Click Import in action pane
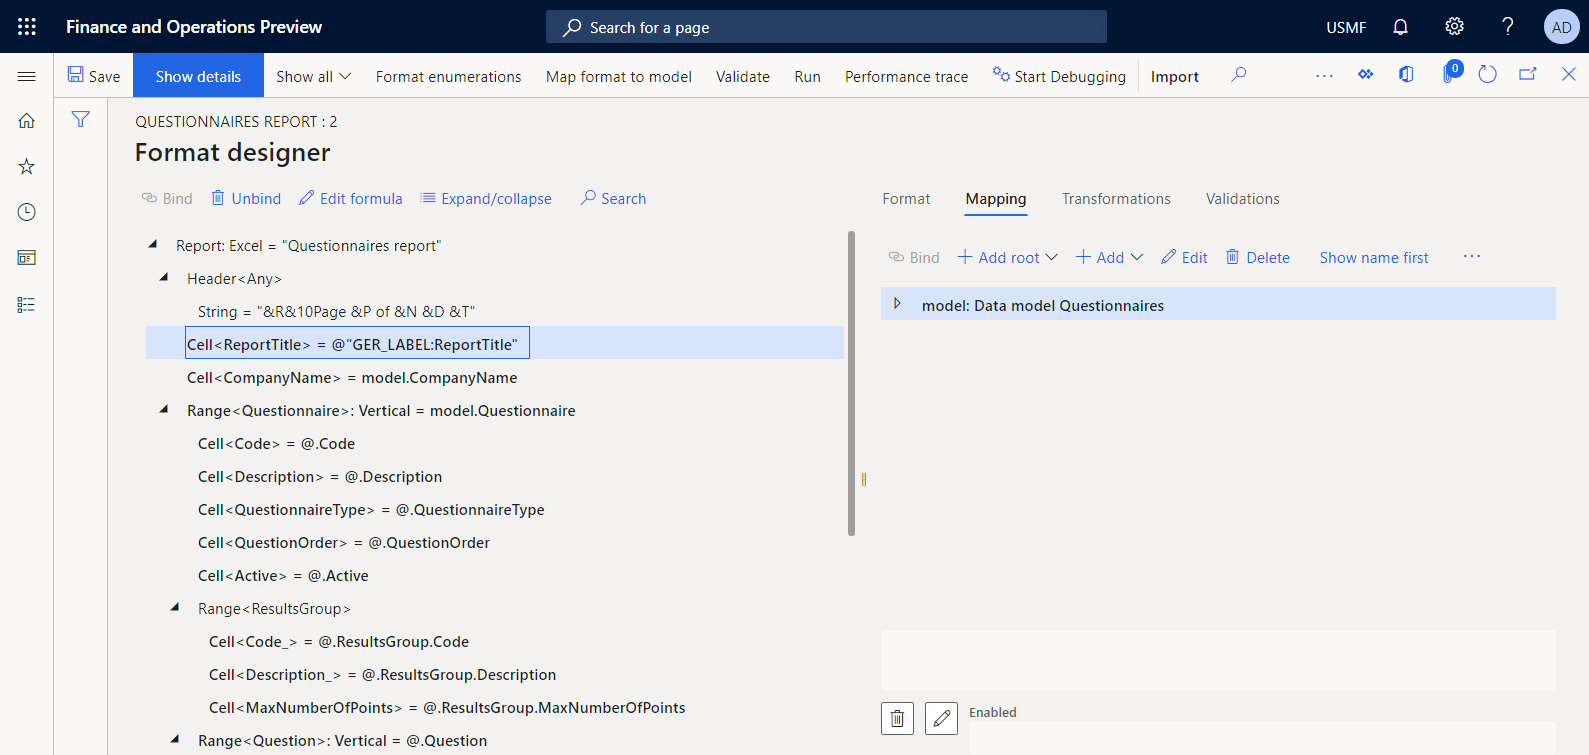 [x=1175, y=76]
